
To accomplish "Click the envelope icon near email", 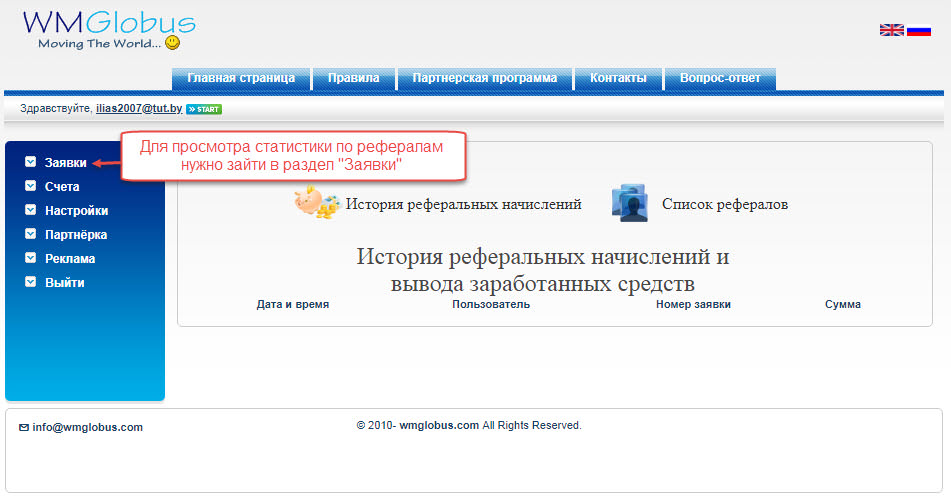I will [x=24, y=427].
